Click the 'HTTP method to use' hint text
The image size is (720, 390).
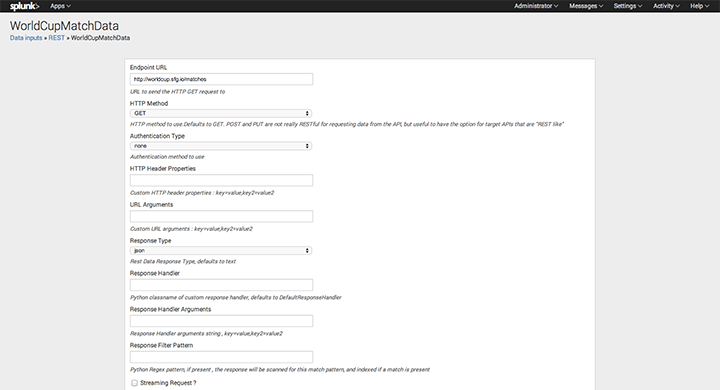pyautogui.click(x=347, y=124)
